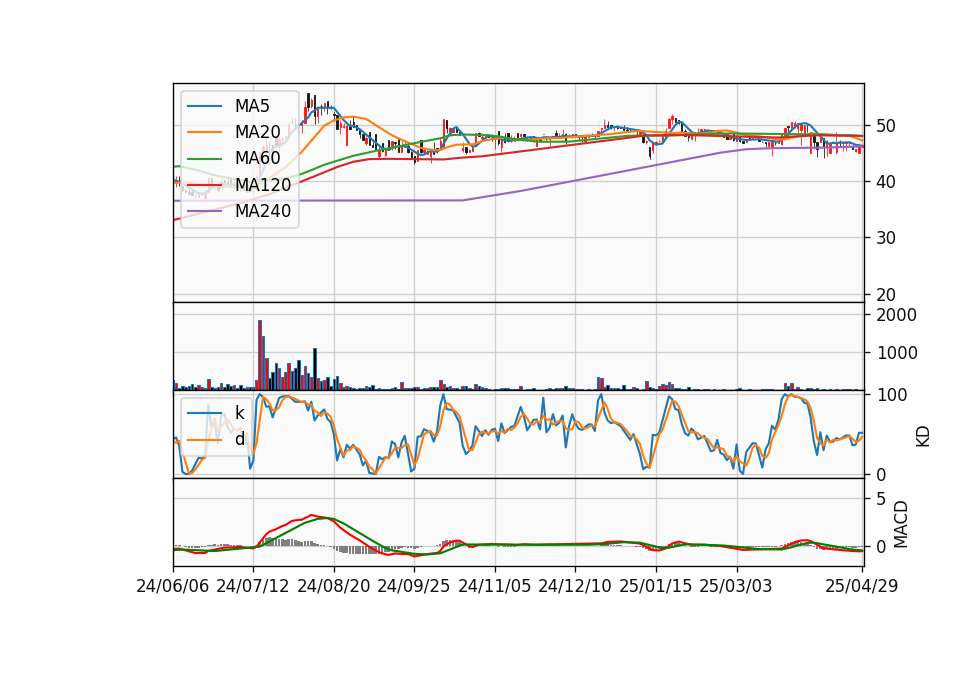
Task: Click the 25/01/15 date axis label
Action: pyautogui.click(x=656, y=586)
